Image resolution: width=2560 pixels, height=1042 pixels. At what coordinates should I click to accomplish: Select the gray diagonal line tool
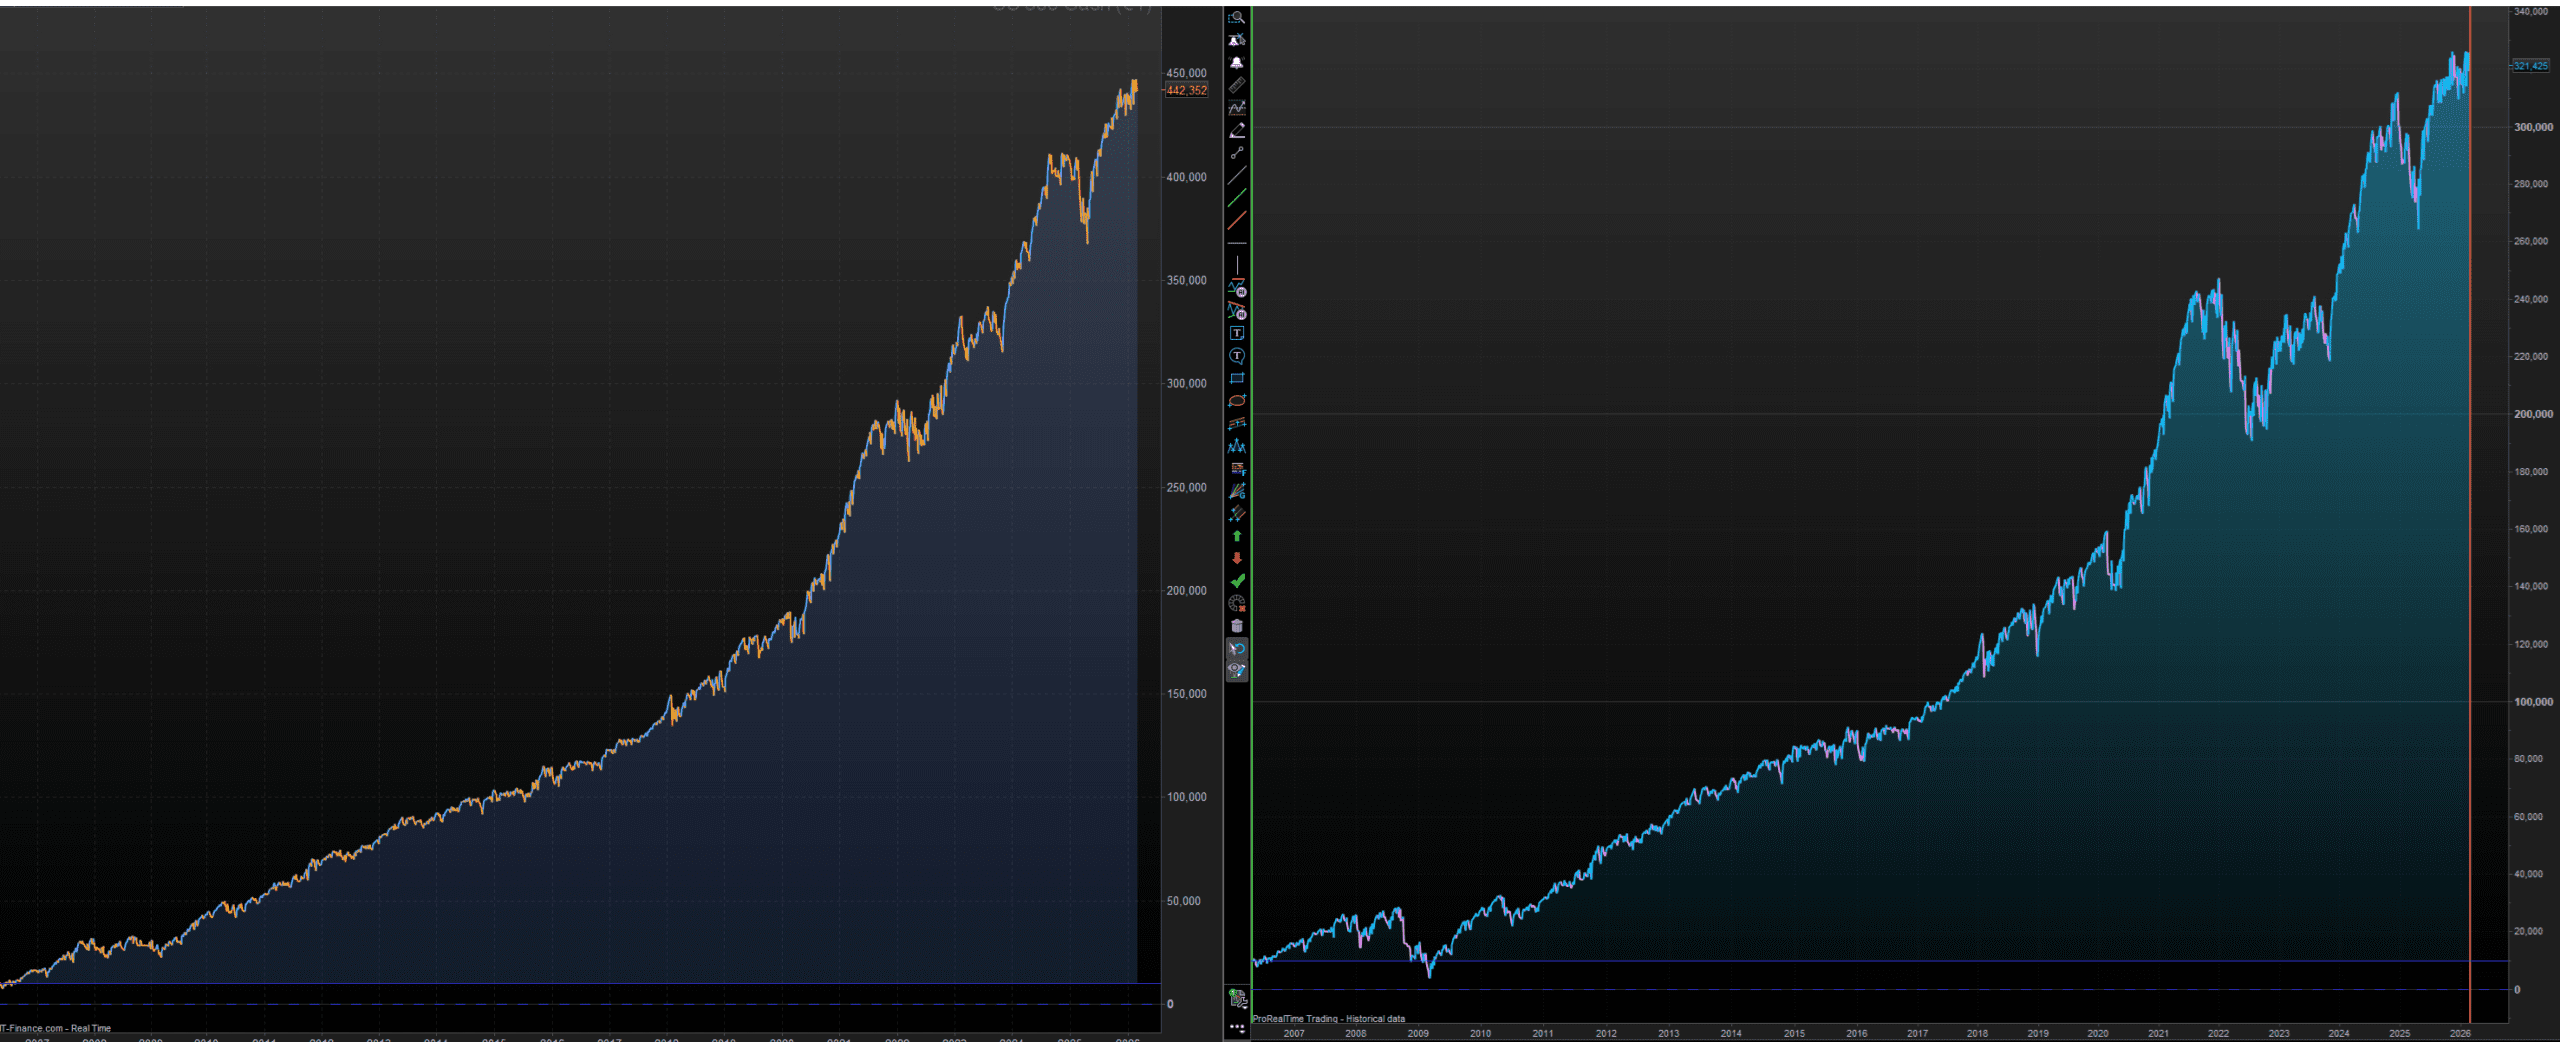click(1237, 175)
